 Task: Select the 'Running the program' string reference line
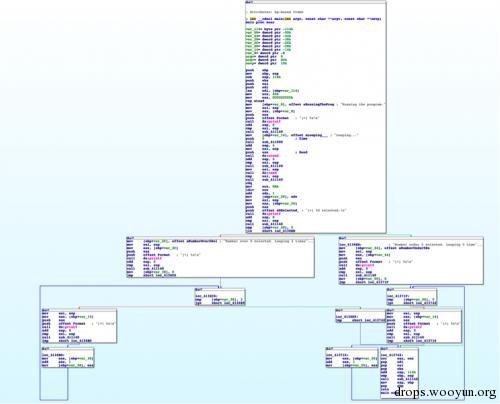[x=315, y=104]
